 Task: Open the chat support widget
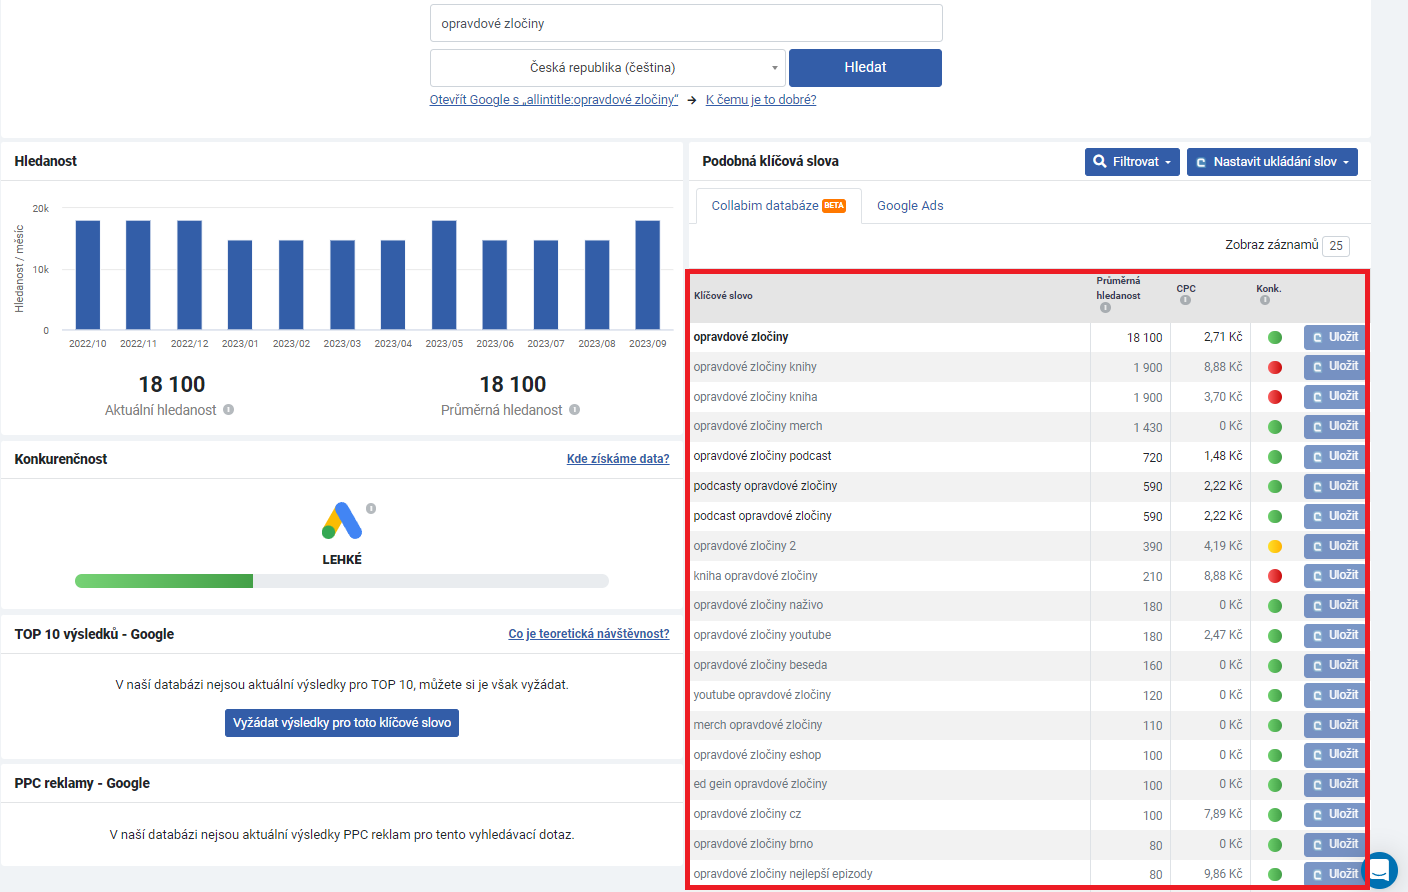pyautogui.click(x=1379, y=870)
